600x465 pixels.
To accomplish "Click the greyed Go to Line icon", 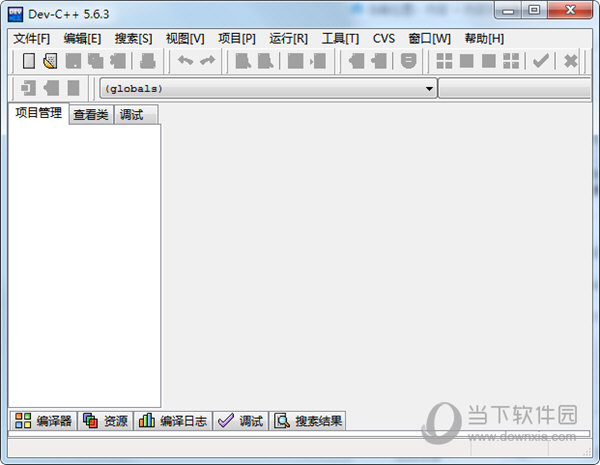I will pyautogui.click(x=318, y=61).
